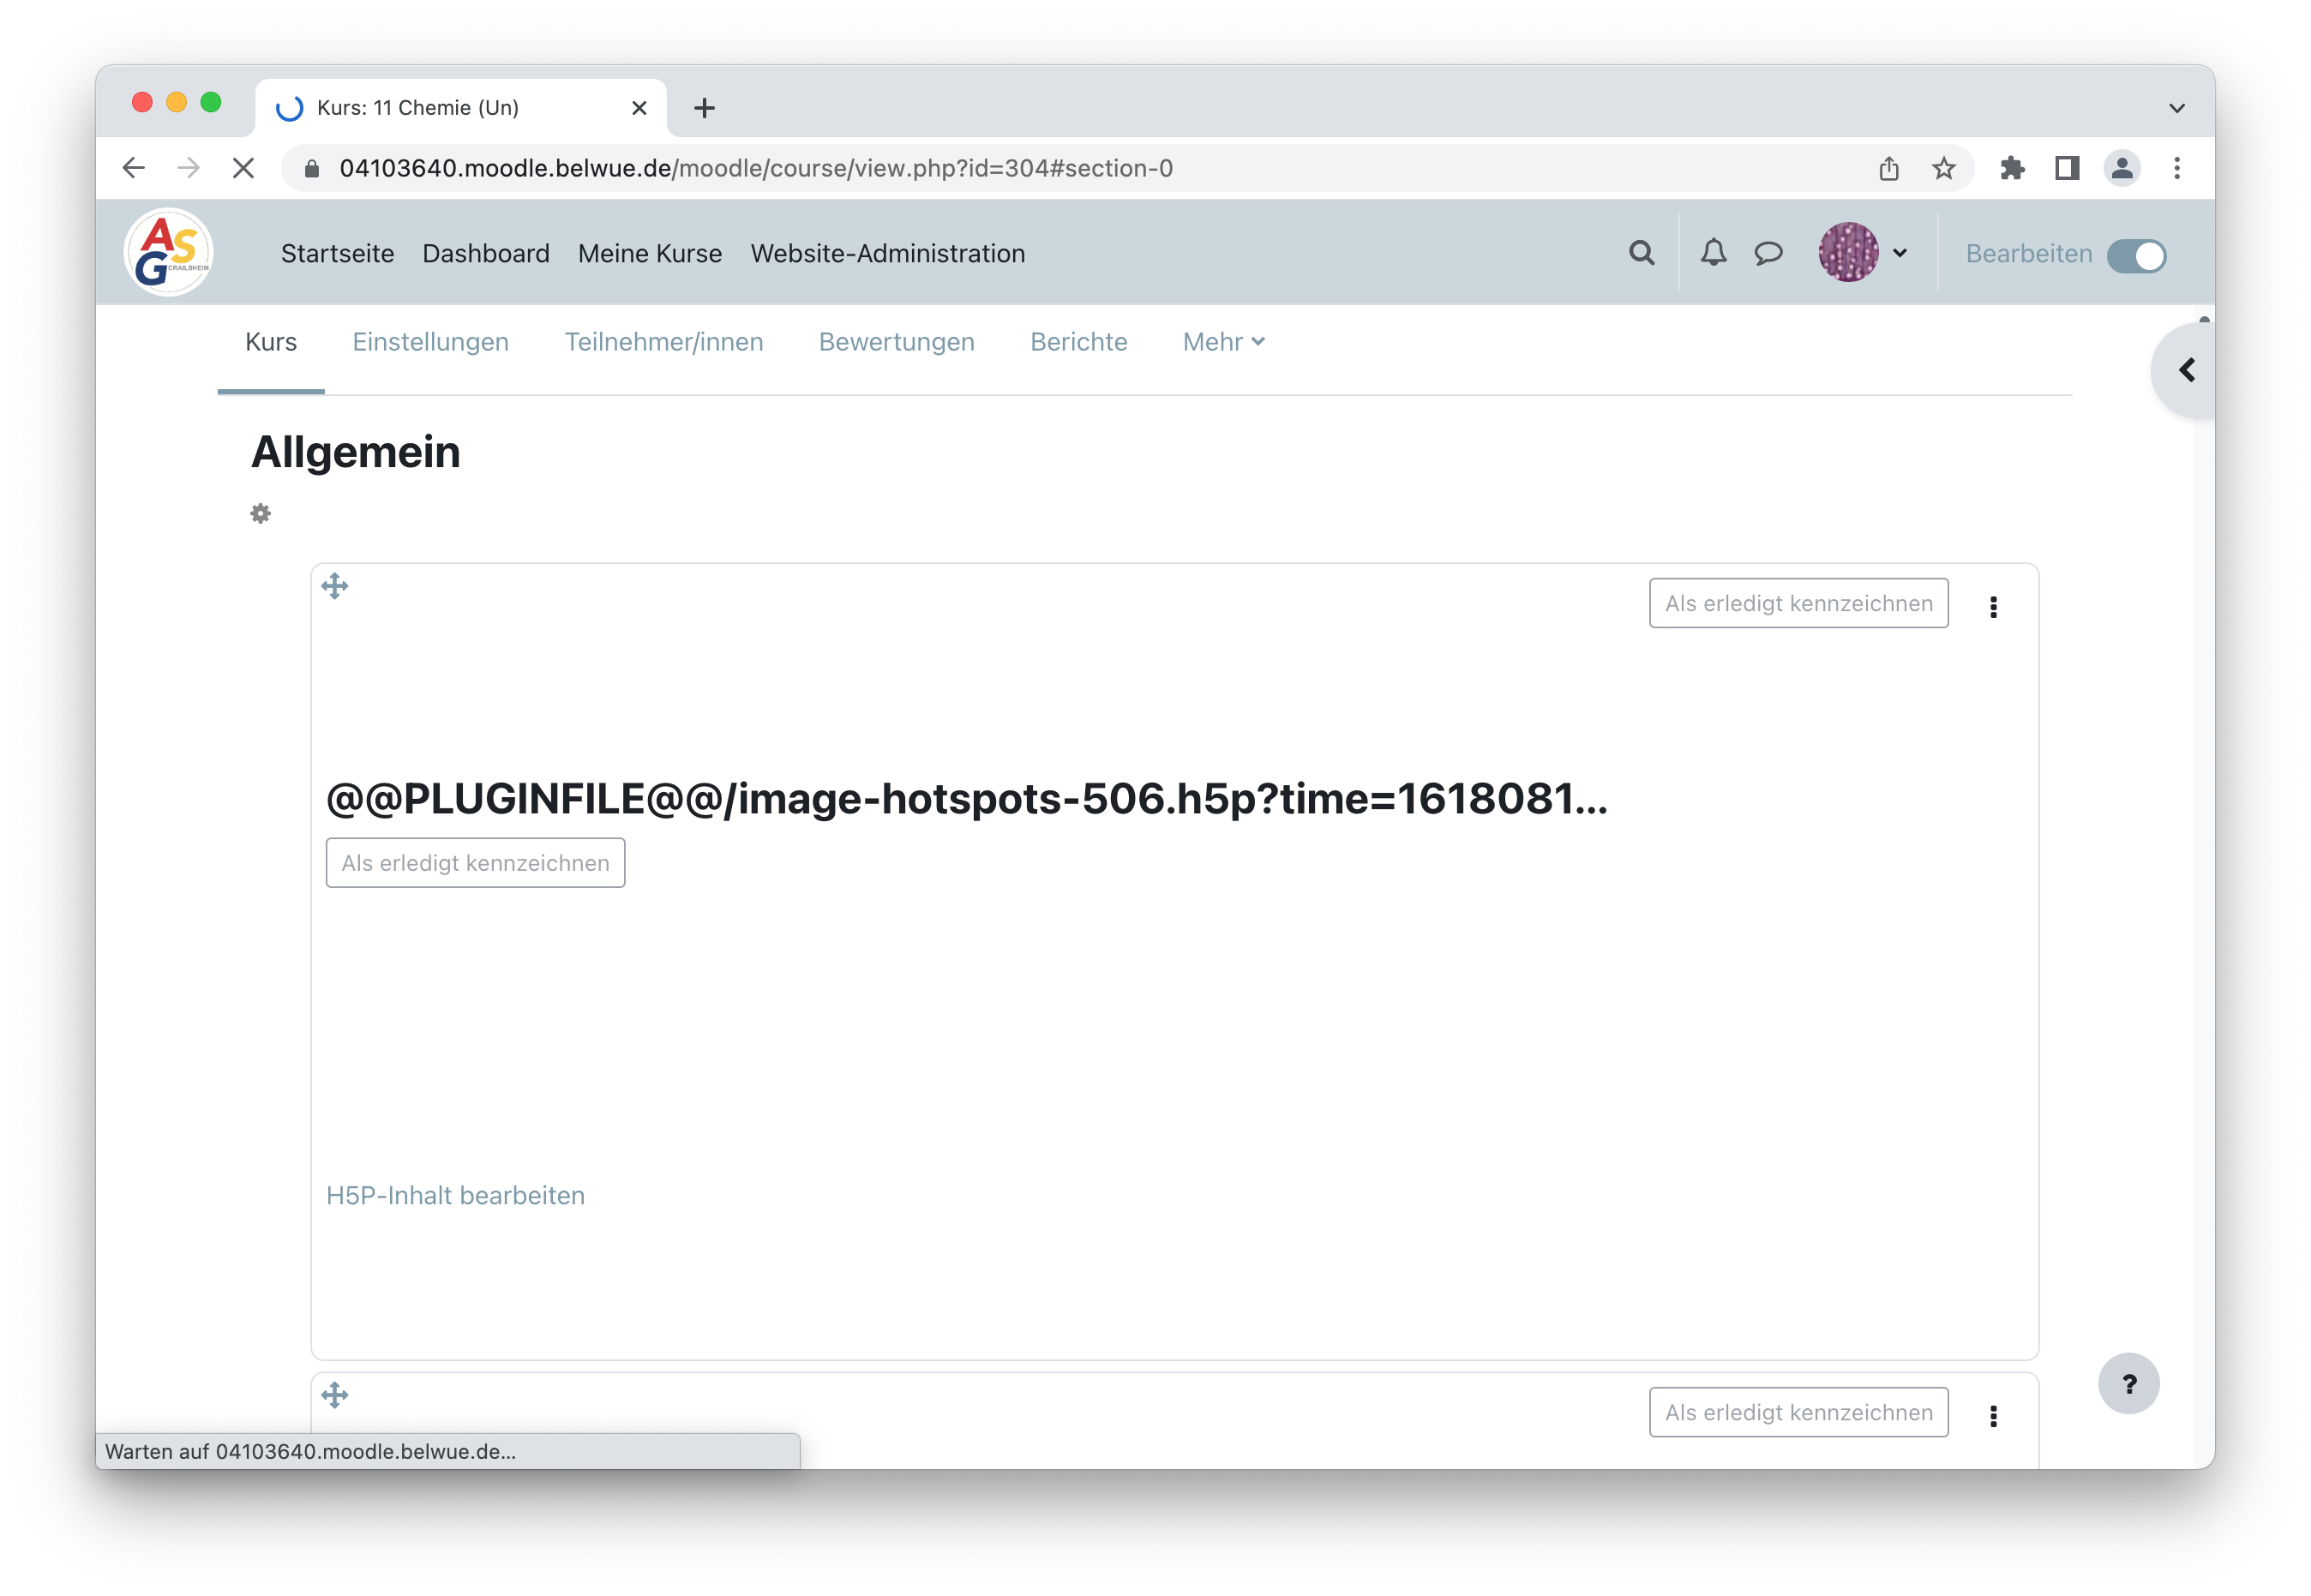Mark the image-hotspots H5P activity as done

[x=475, y=862]
